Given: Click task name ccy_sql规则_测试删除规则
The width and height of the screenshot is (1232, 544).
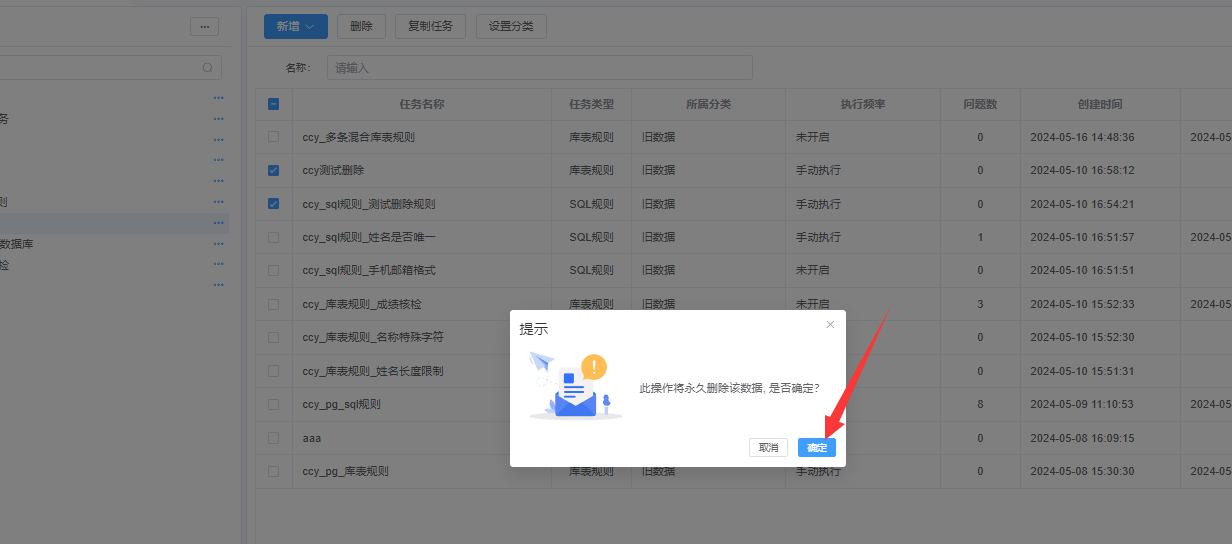Looking at the screenshot, I should click(369, 204).
